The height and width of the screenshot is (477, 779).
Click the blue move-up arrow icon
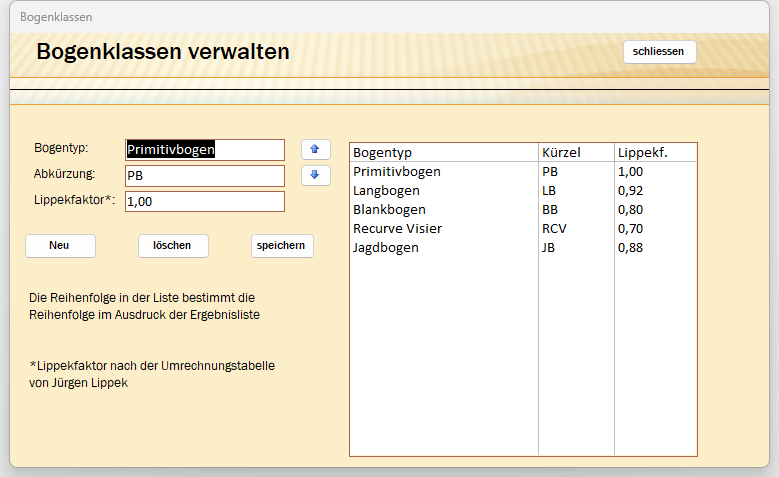click(315, 149)
